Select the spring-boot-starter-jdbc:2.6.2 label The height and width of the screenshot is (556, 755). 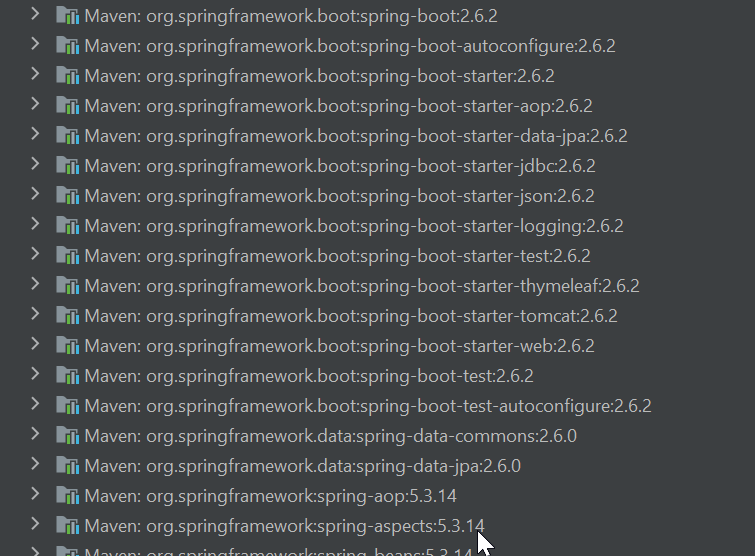[340, 166]
